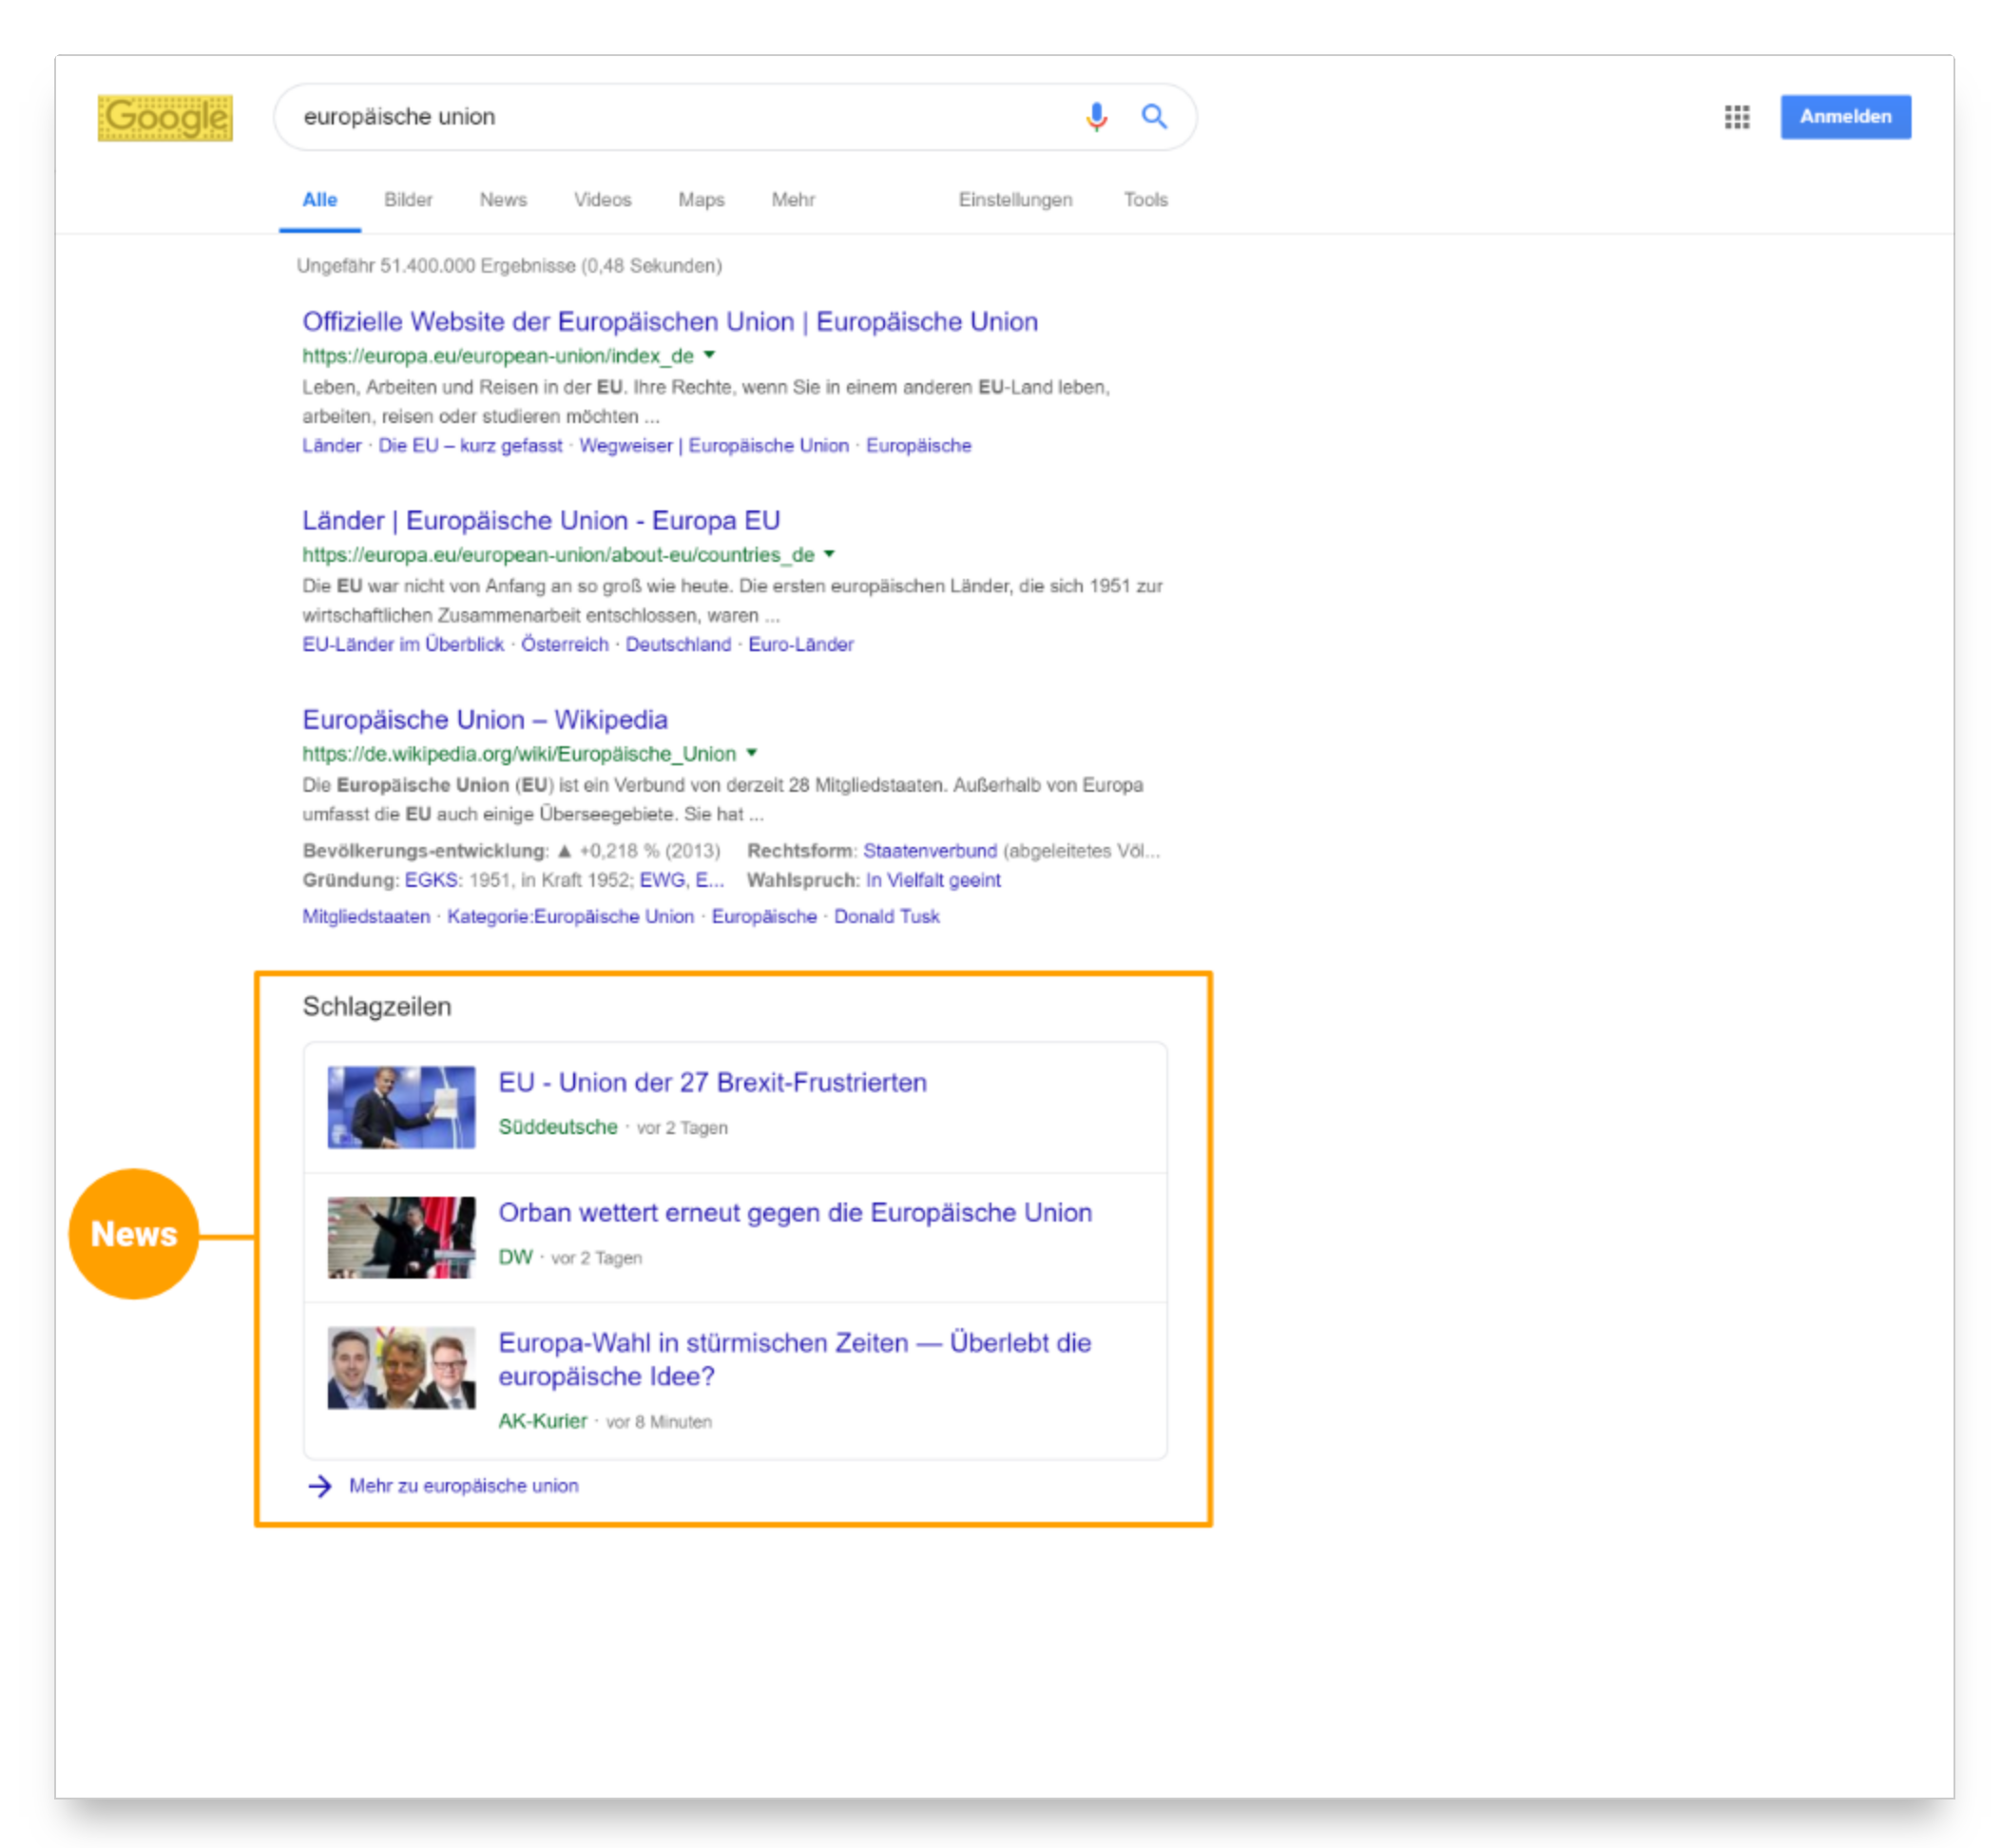Expand dropdown arrow next to europa.eu index_de URL

pos(709,355)
